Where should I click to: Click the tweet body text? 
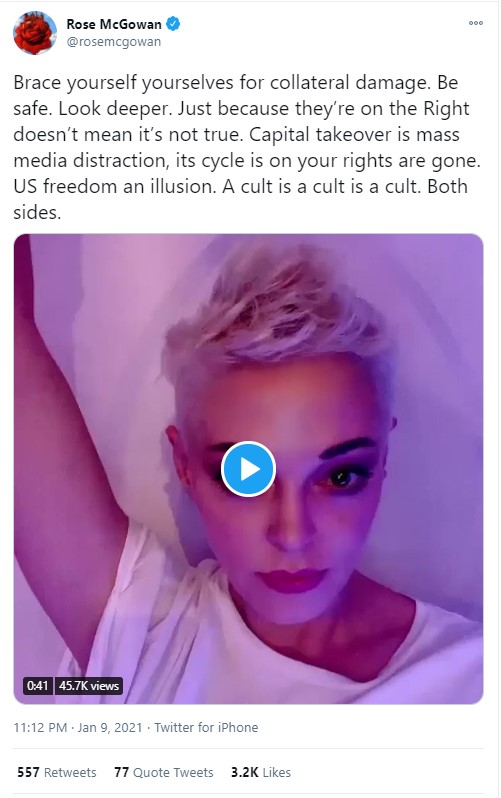click(247, 147)
